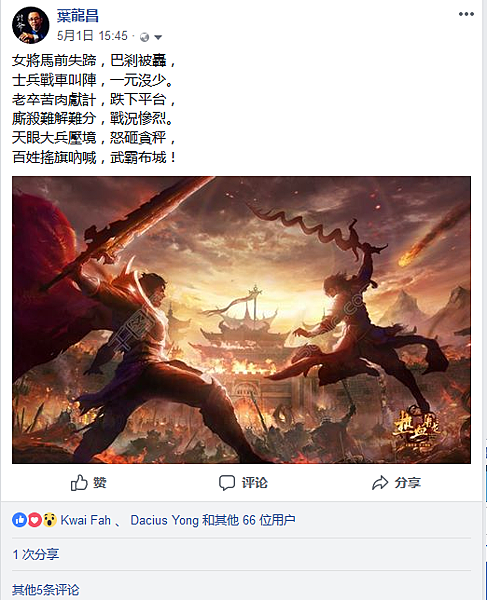
Task: Click the Wow face reaction icon
Action: [x=49, y=520]
